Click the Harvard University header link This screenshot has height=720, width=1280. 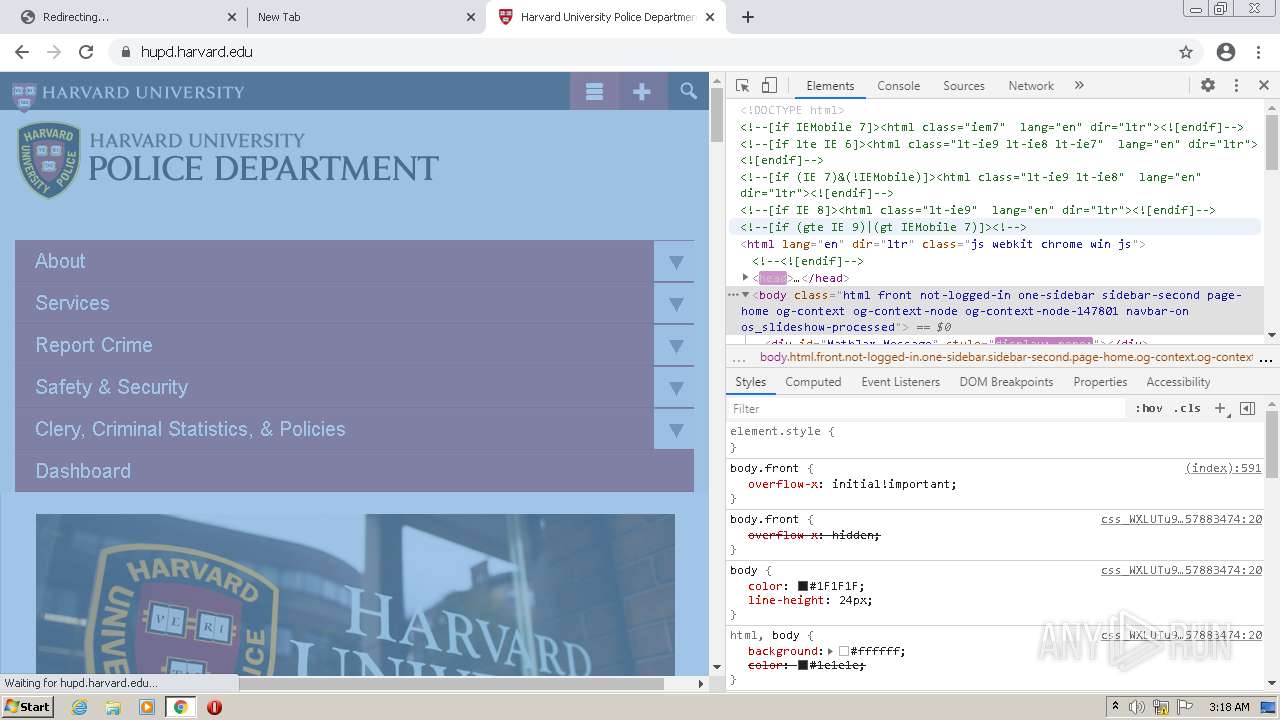pos(128,92)
